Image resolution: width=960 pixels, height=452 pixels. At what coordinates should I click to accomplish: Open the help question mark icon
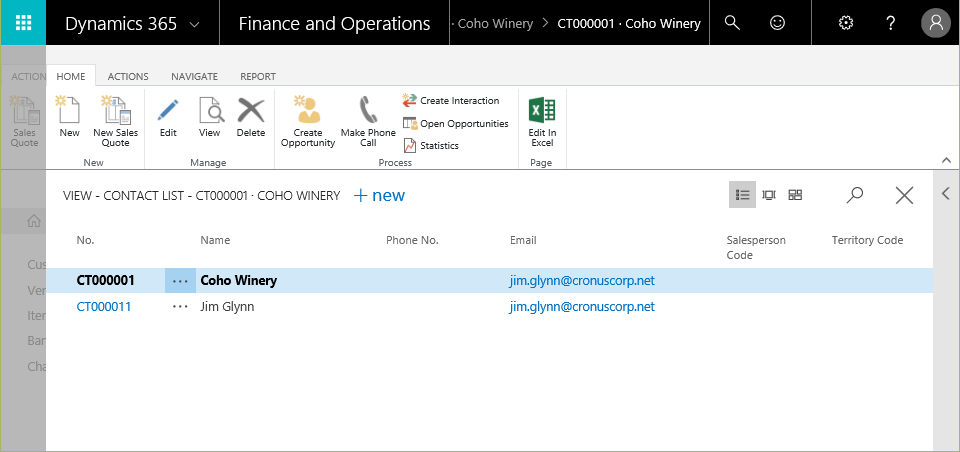pyautogui.click(x=891, y=23)
